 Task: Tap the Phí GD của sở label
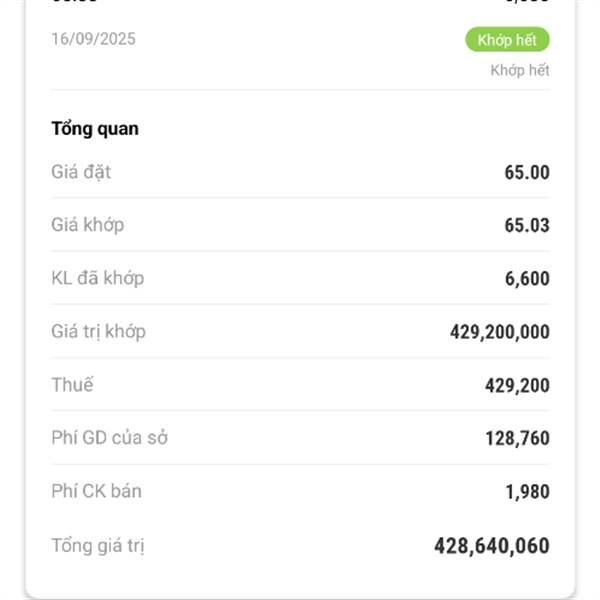109,438
